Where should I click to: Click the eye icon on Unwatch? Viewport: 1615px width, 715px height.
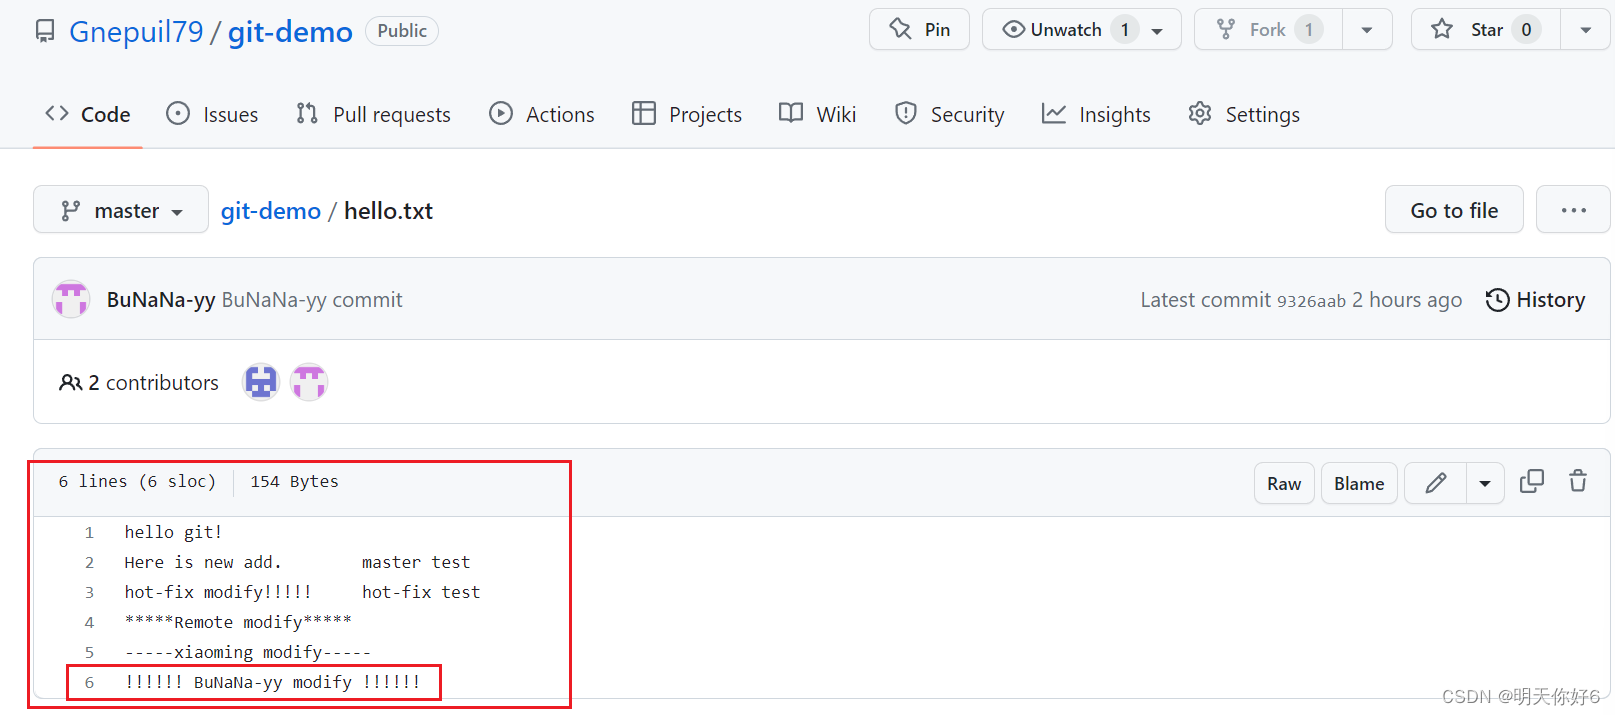tap(1014, 30)
